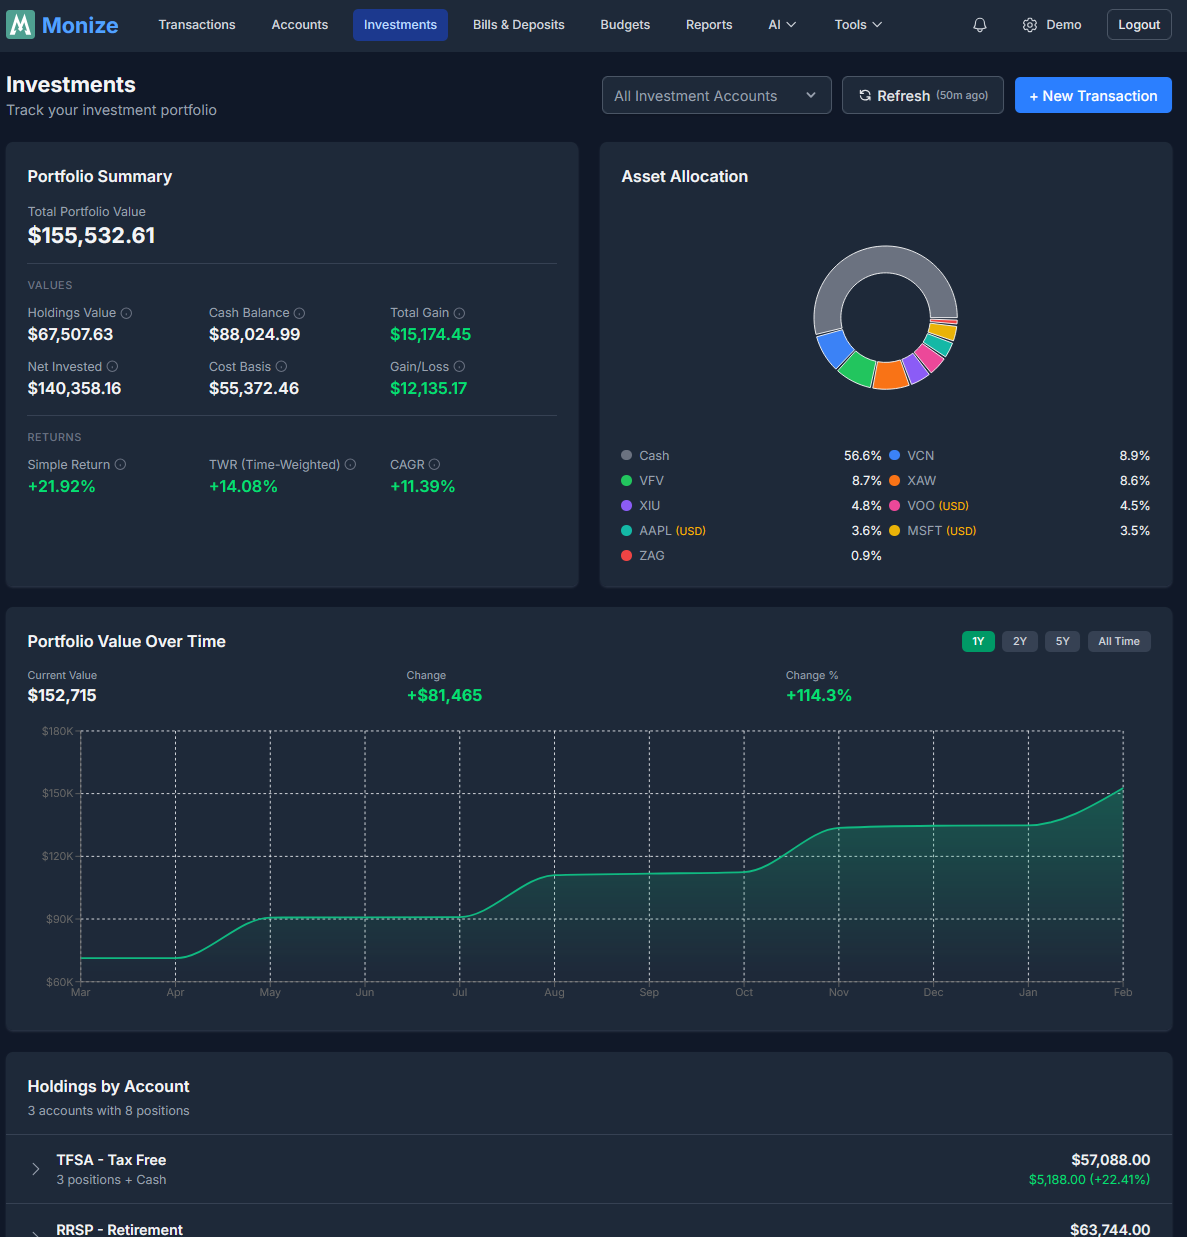
Task: Click the Gain/Loss value $12,135.17
Action: click(428, 388)
